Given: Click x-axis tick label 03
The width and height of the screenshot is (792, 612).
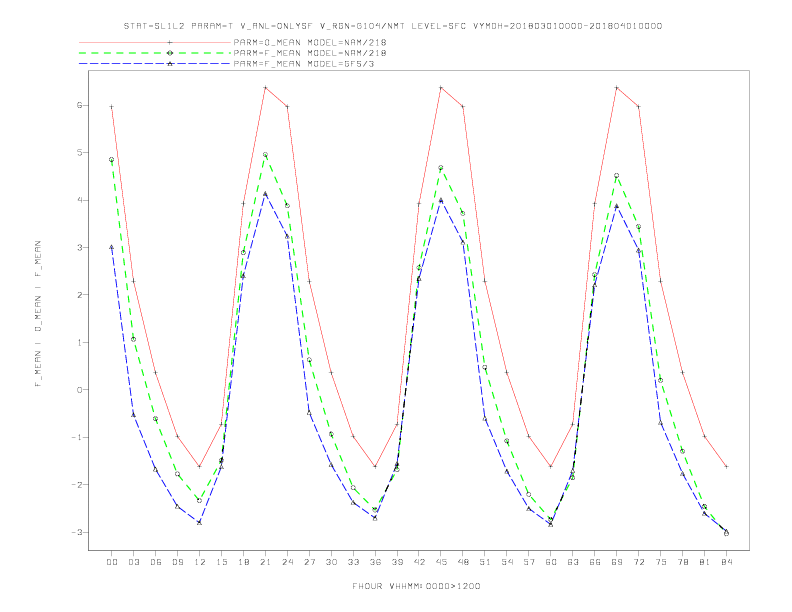Looking at the screenshot, I should pos(134,562).
